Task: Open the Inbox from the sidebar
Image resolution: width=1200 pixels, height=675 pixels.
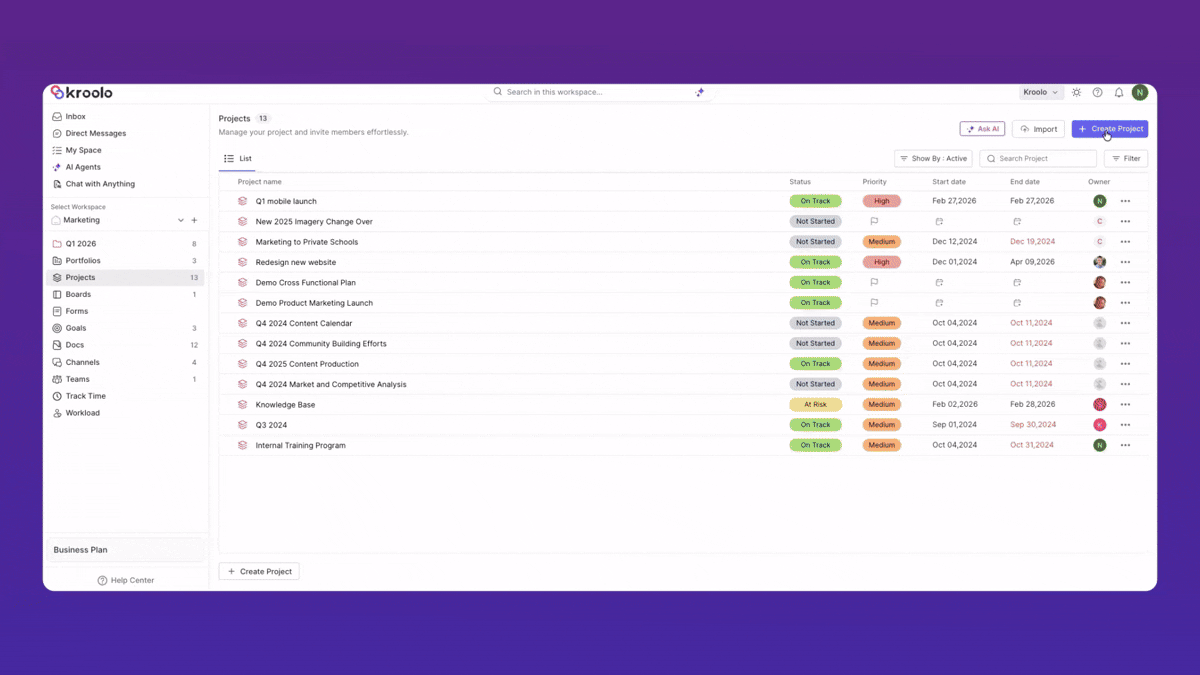Action: coord(74,116)
